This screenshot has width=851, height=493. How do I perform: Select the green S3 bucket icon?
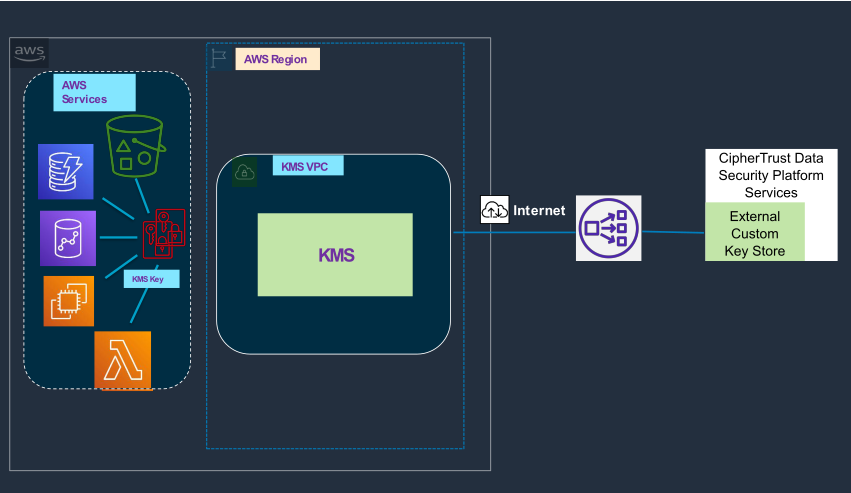click(134, 146)
